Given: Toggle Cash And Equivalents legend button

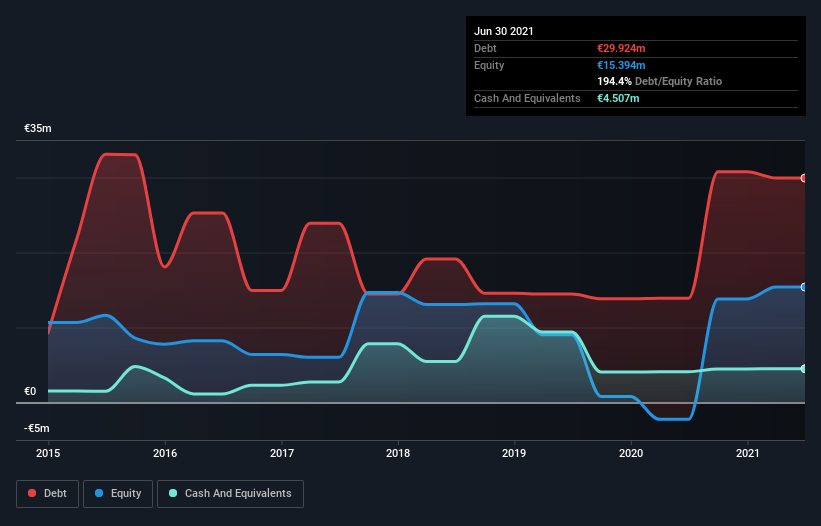Looking at the screenshot, I should pos(230,494).
